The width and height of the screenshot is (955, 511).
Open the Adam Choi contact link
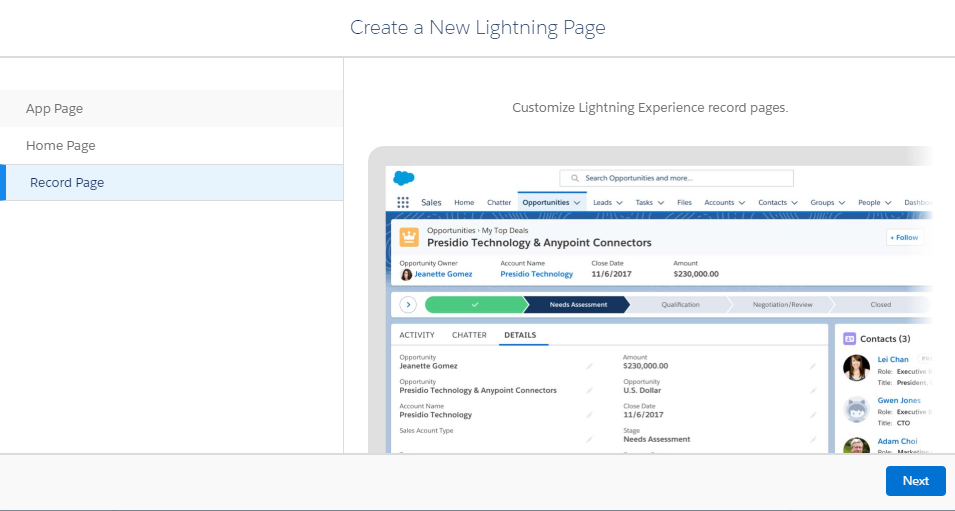click(x=897, y=441)
